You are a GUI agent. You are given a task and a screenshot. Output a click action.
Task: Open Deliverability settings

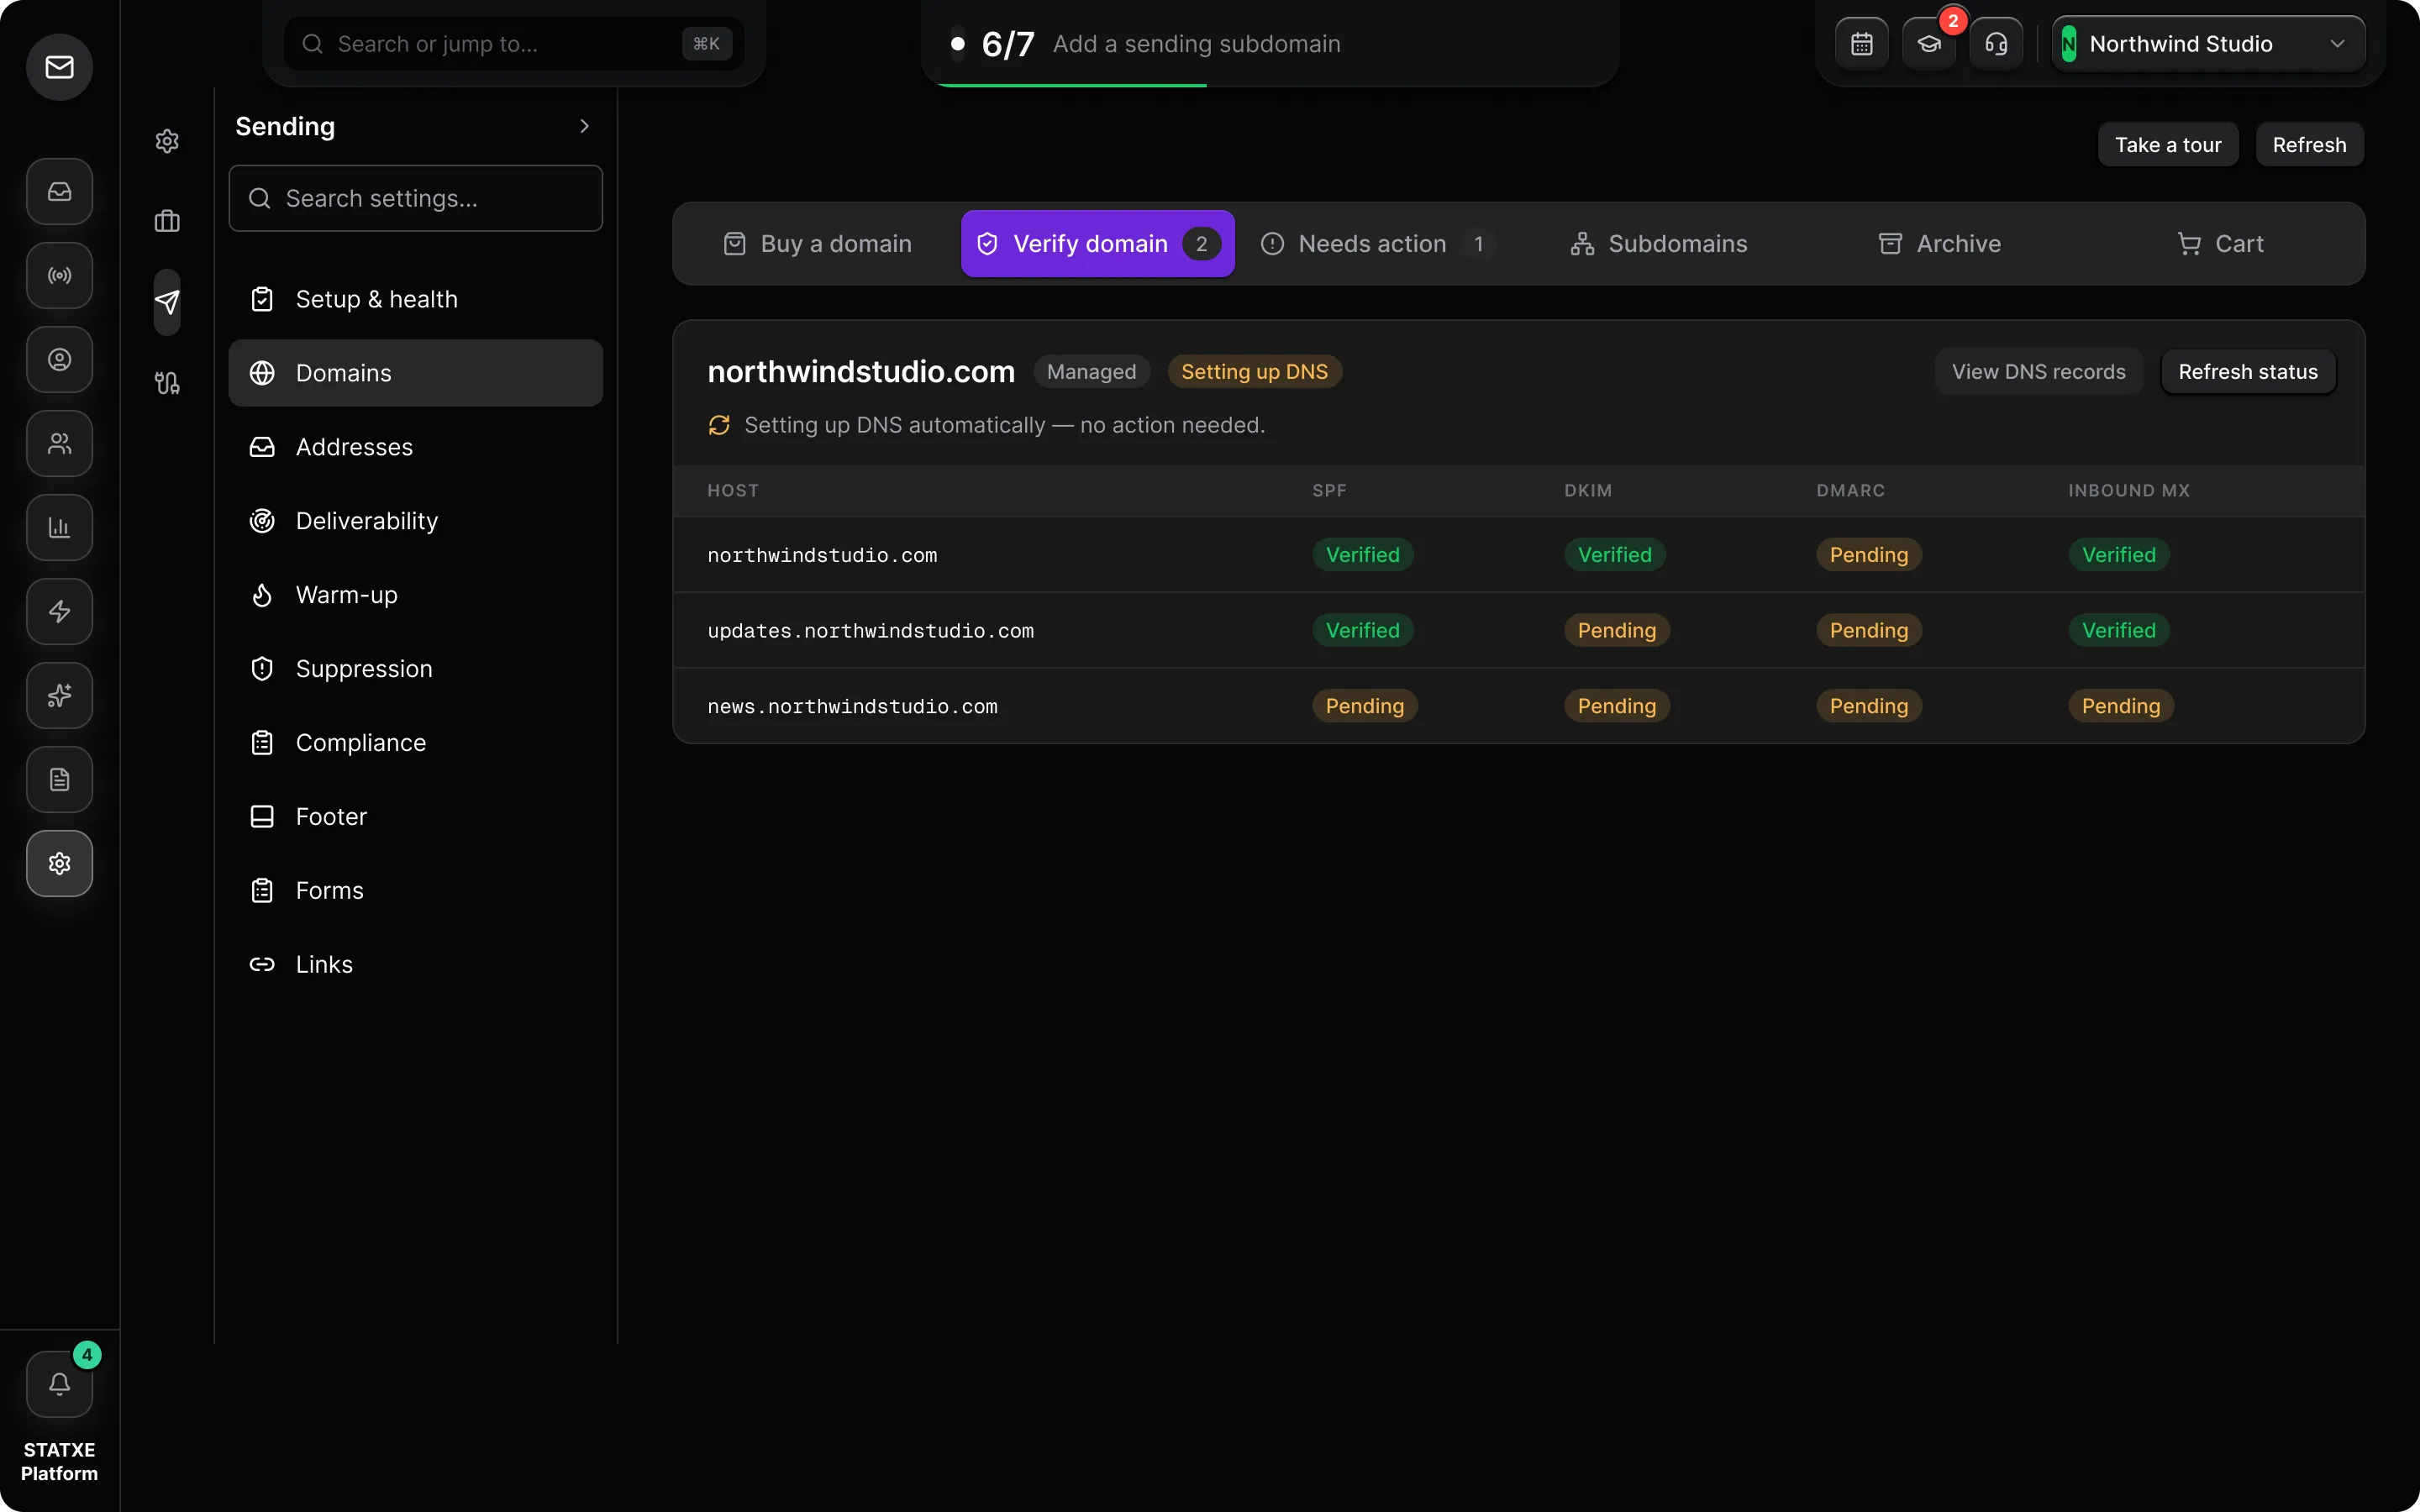pyautogui.click(x=416, y=521)
